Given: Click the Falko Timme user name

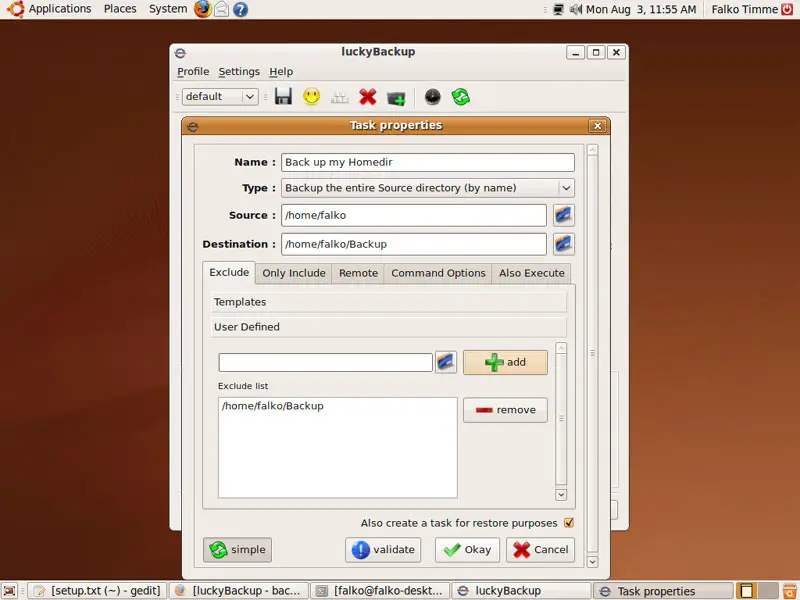Looking at the screenshot, I should tap(744, 9).
